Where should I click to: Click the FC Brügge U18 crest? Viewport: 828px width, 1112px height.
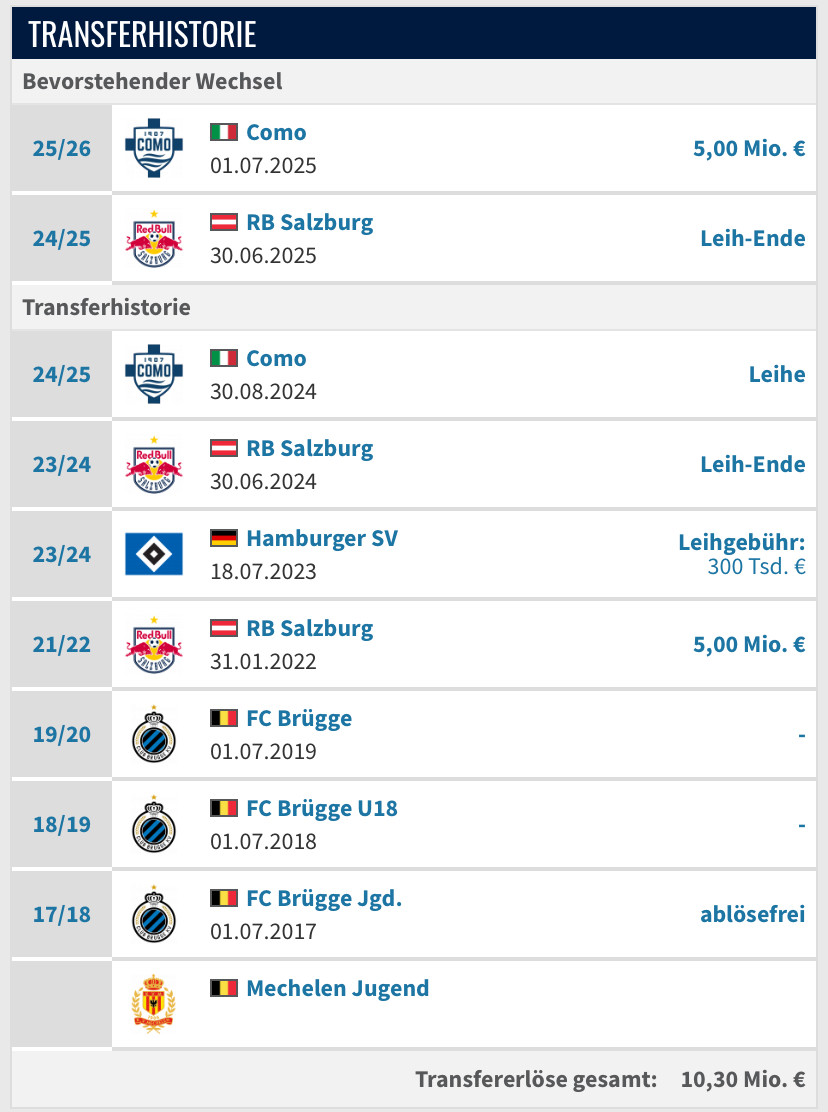tap(154, 824)
